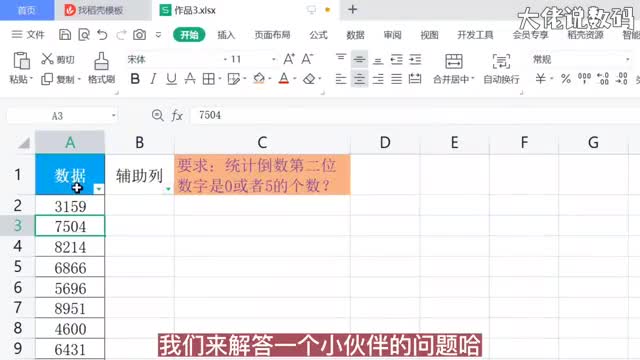Viewport: 640px width, 360px height.
Task: Apply justified text alignment
Action: tap(396, 78)
